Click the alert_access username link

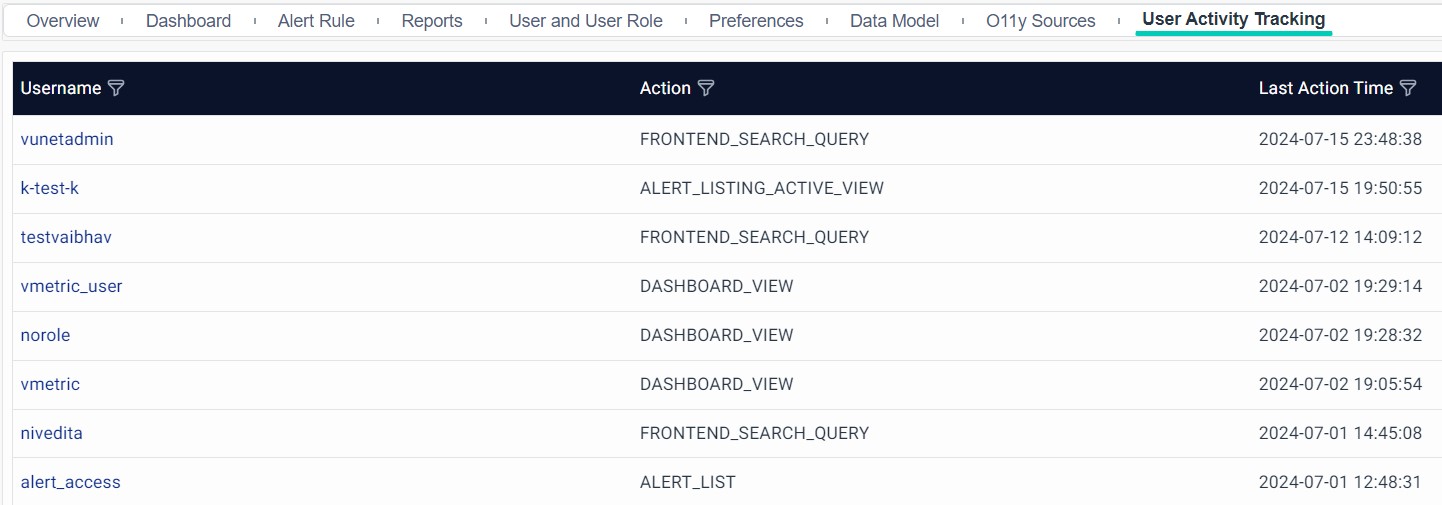click(70, 482)
